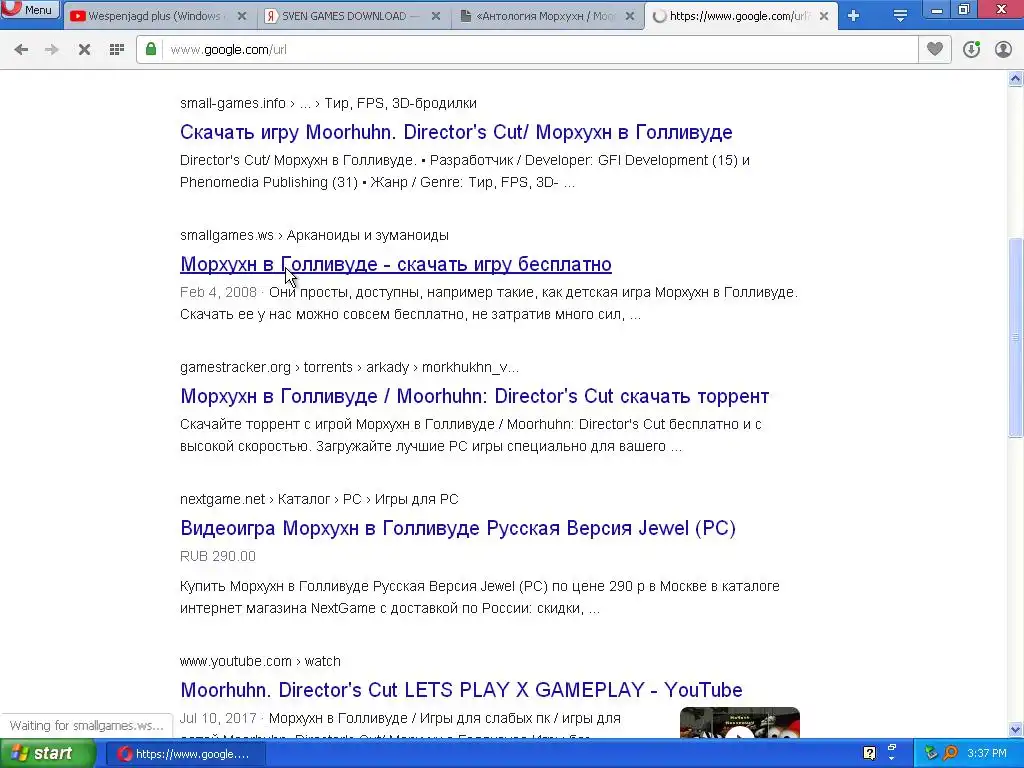Image resolution: width=1024 pixels, height=768 pixels.
Task: Click the green padlock security icon
Action: coord(151,50)
